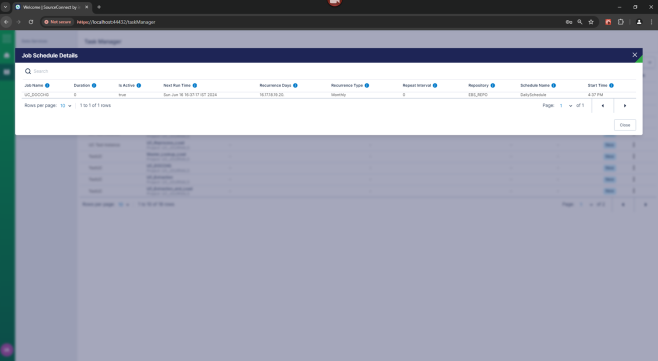Bookmark this page with the star icon
Image resolution: width=658 pixels, height=361 pixels.
click(591, 22)
